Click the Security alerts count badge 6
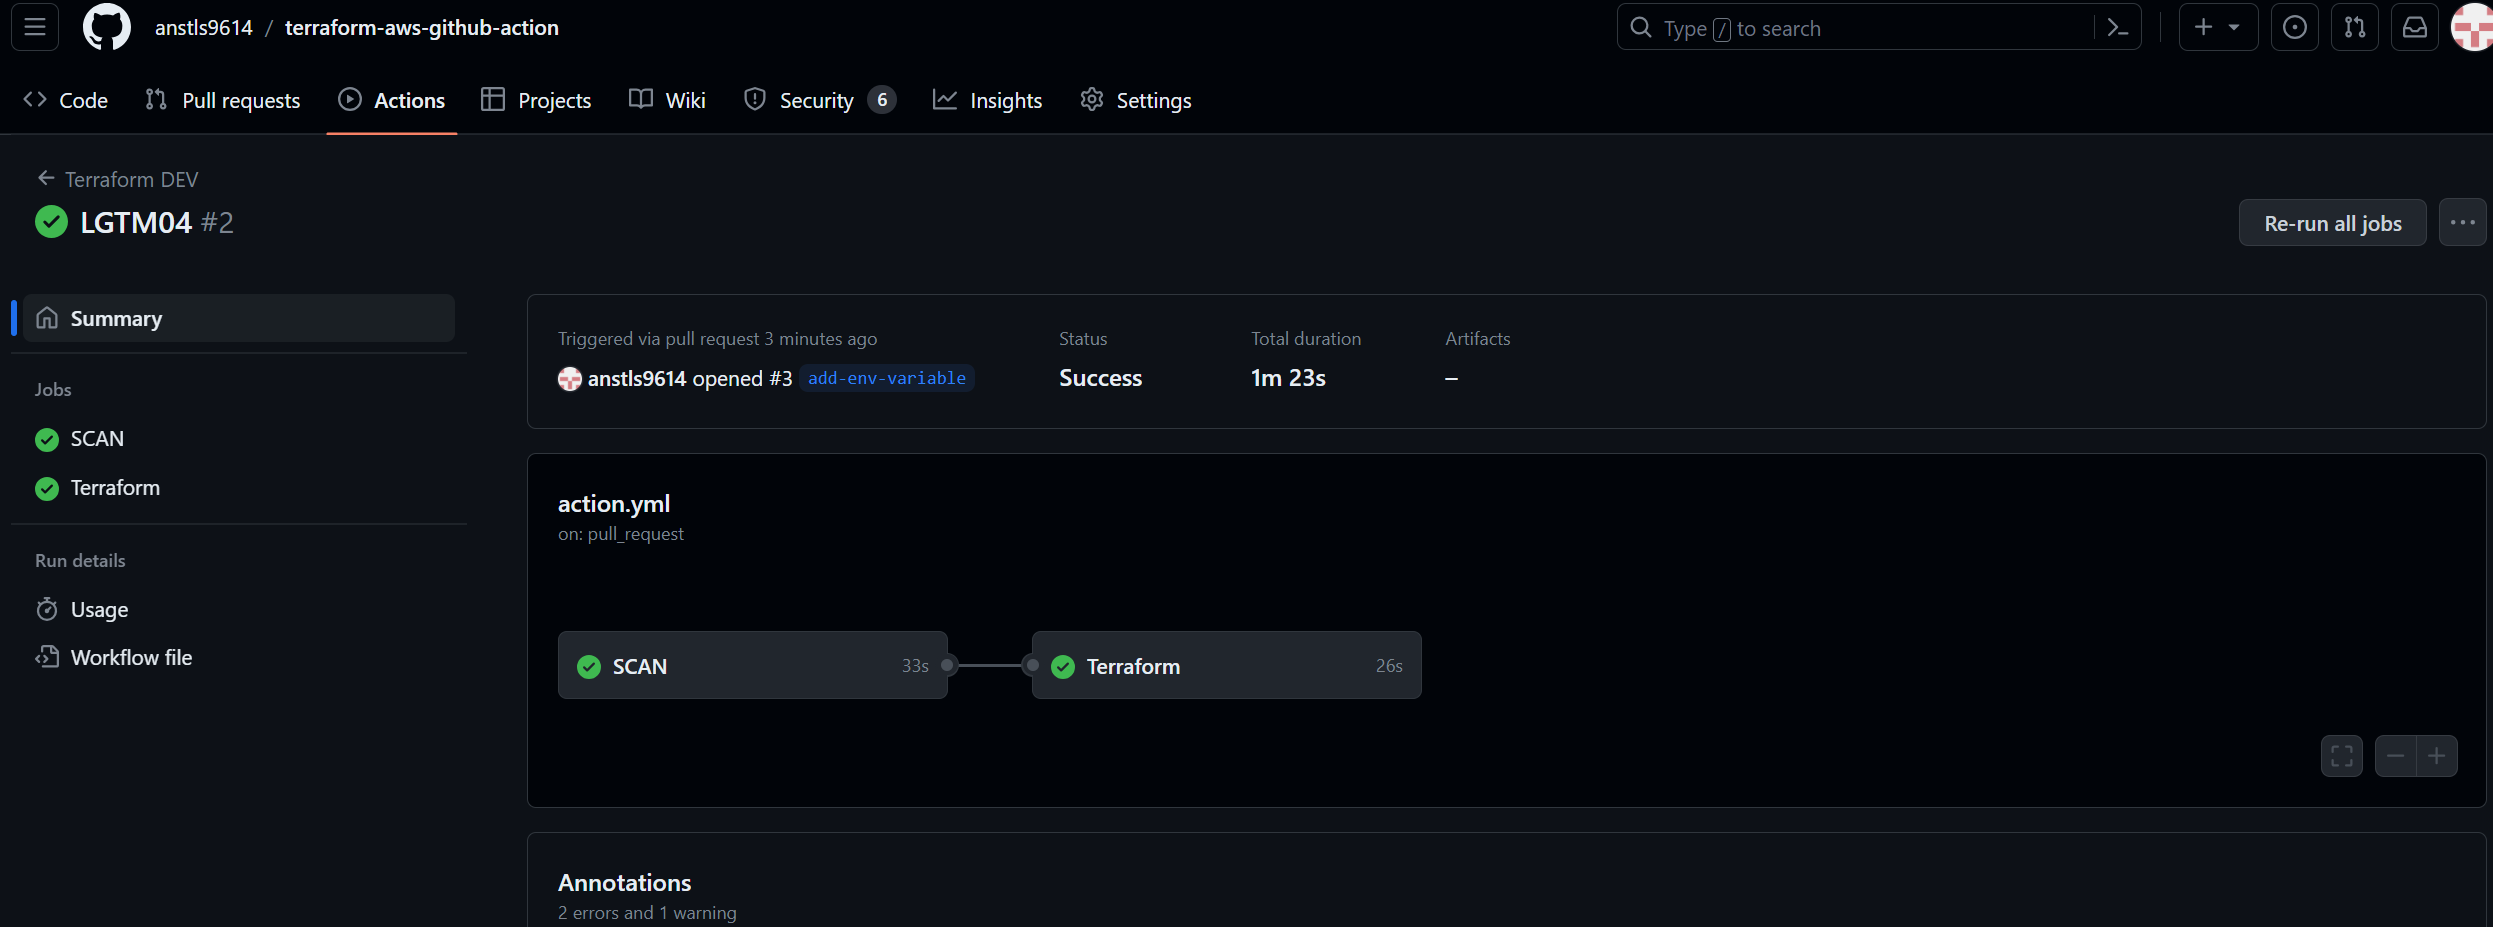This screenshot has height=927, width=2493. [882, 100]
